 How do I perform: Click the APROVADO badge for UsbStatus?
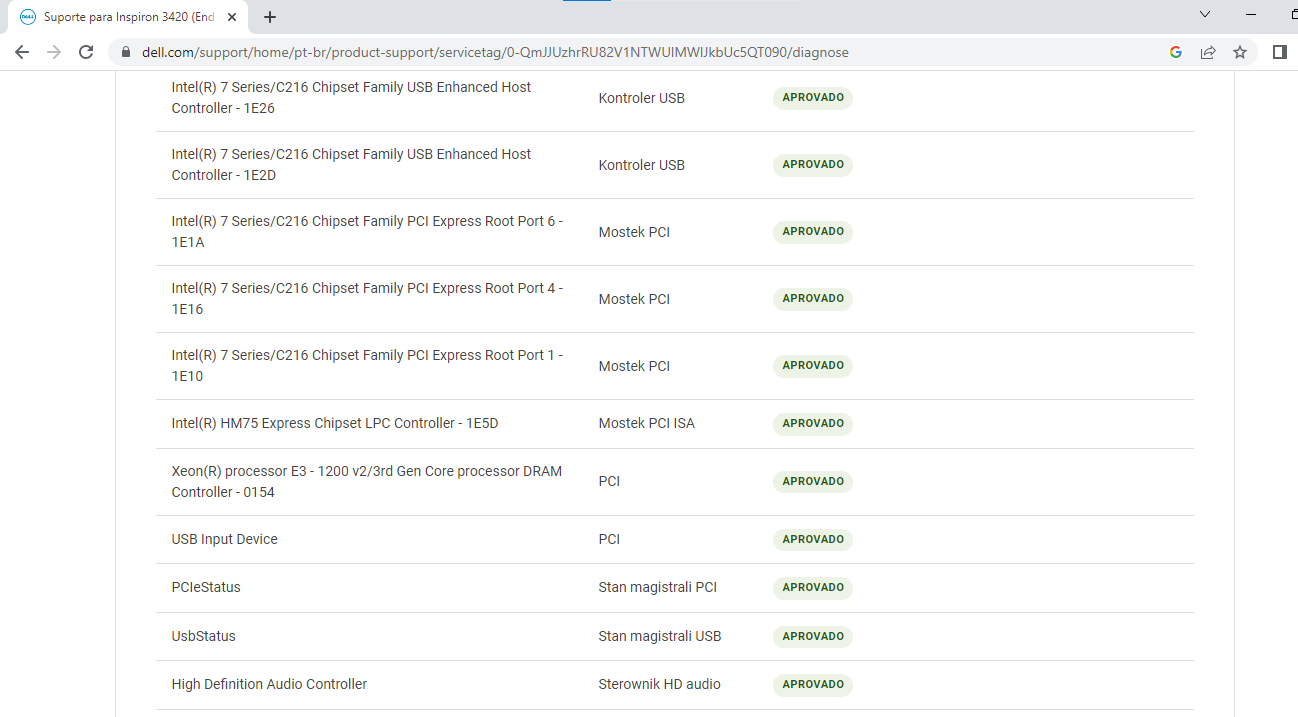click(x=813, y=637)
